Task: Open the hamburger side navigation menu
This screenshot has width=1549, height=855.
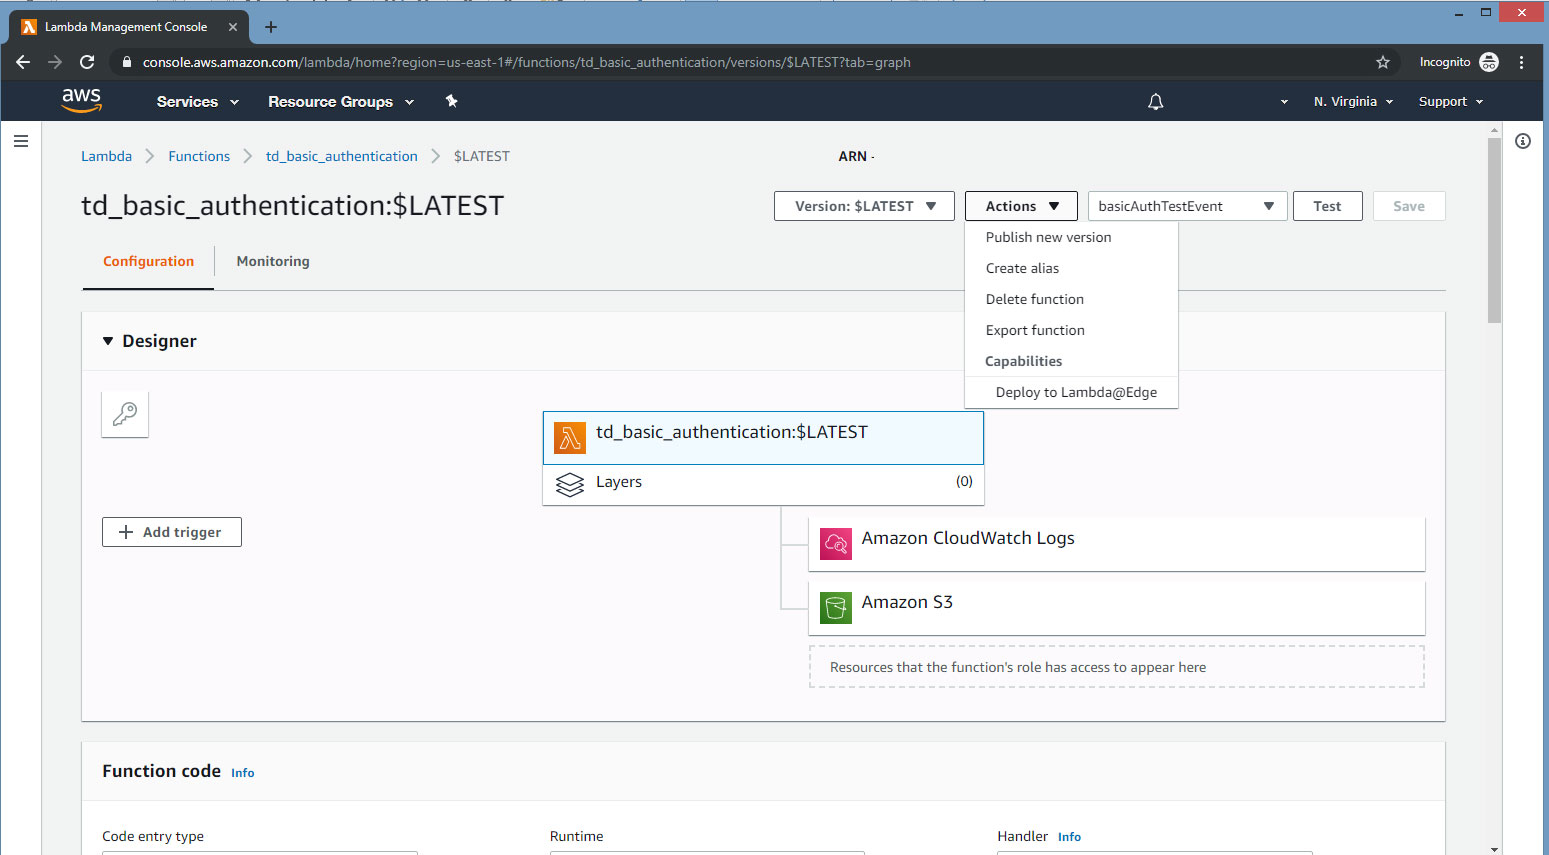Action: [x=20, y=141]
